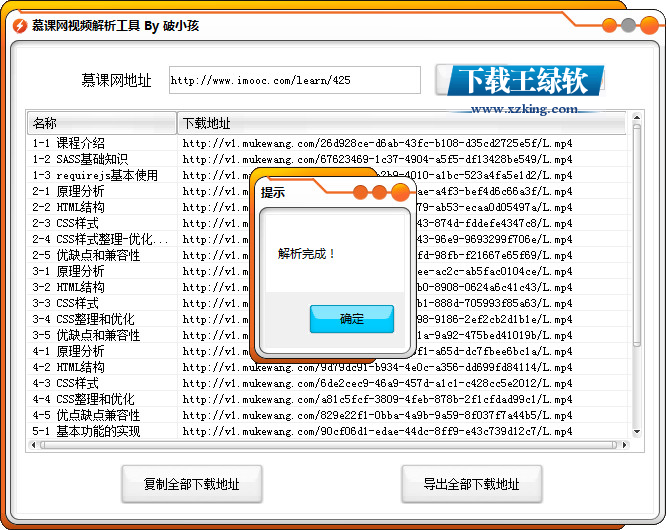Click the gray circle button in the main title bar

[628, 25]
